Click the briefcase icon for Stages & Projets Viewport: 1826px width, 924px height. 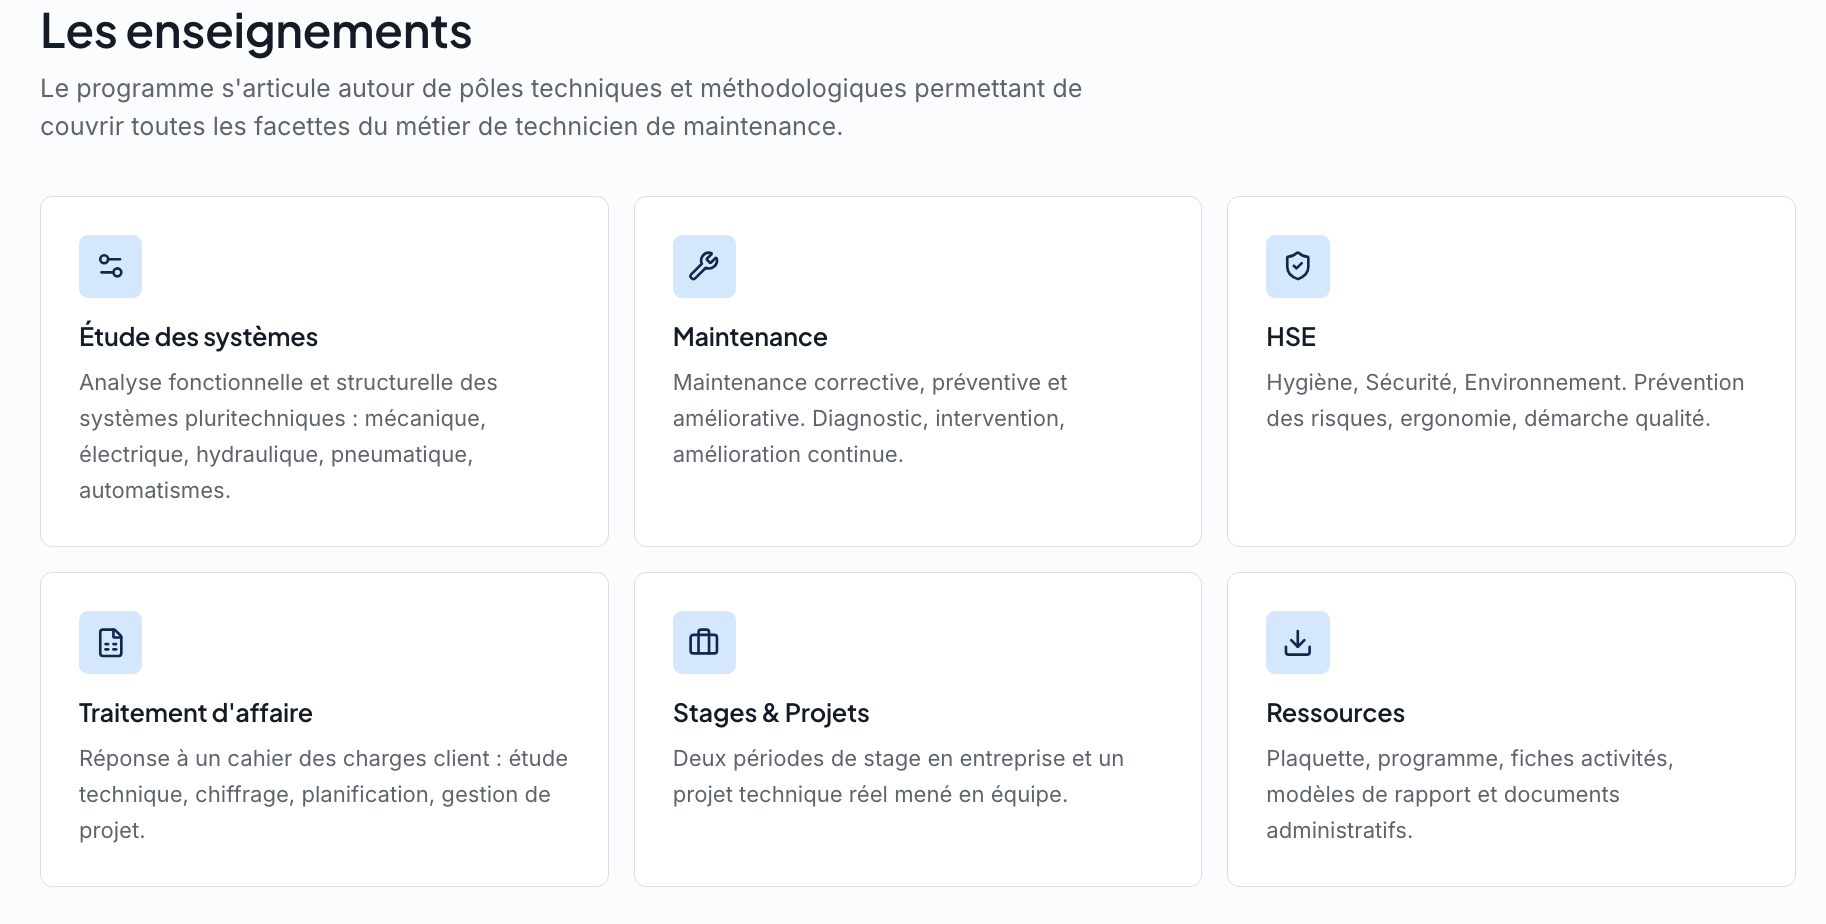(x=704, y=642)
